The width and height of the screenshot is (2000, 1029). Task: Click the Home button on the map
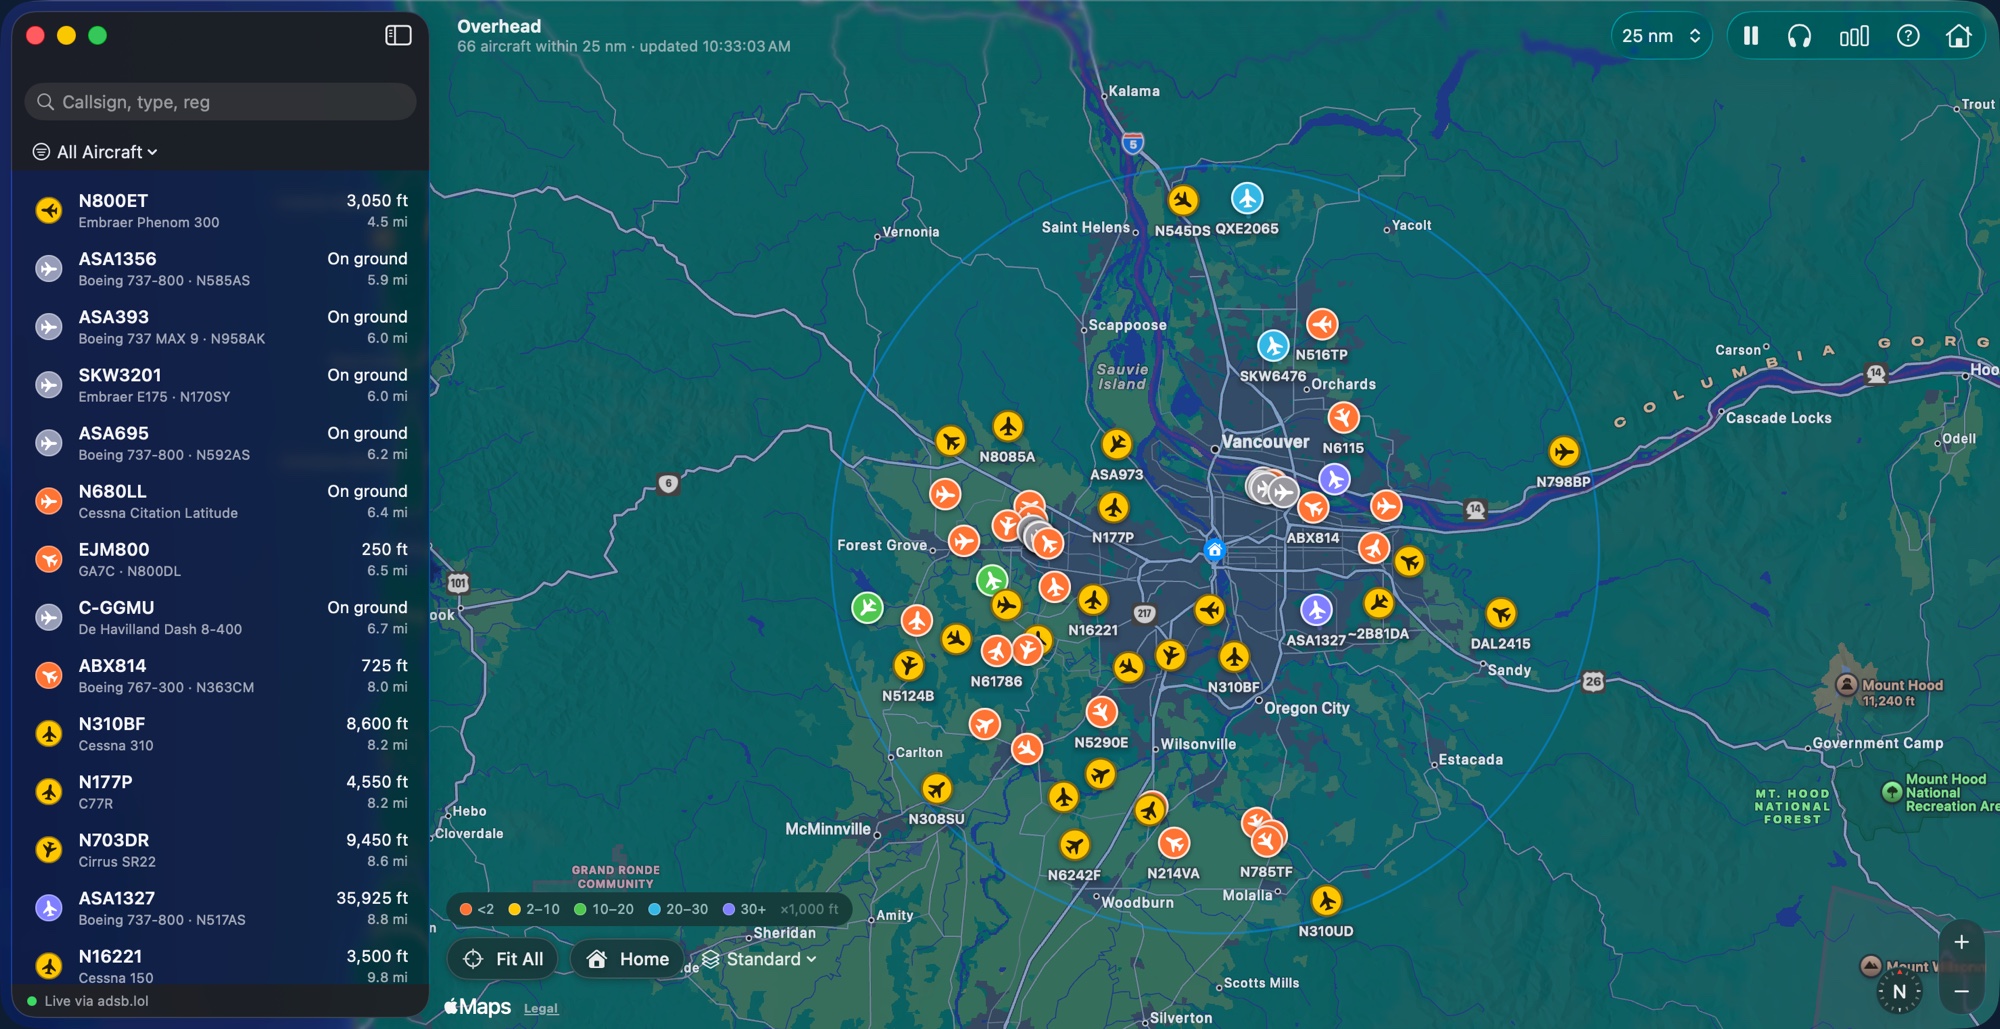627,959
